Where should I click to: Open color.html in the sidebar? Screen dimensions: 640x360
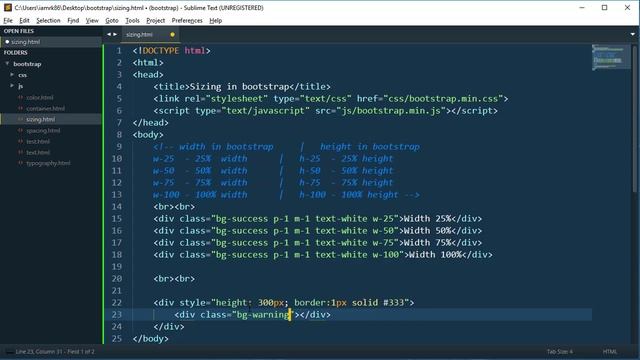click(40, 98)
